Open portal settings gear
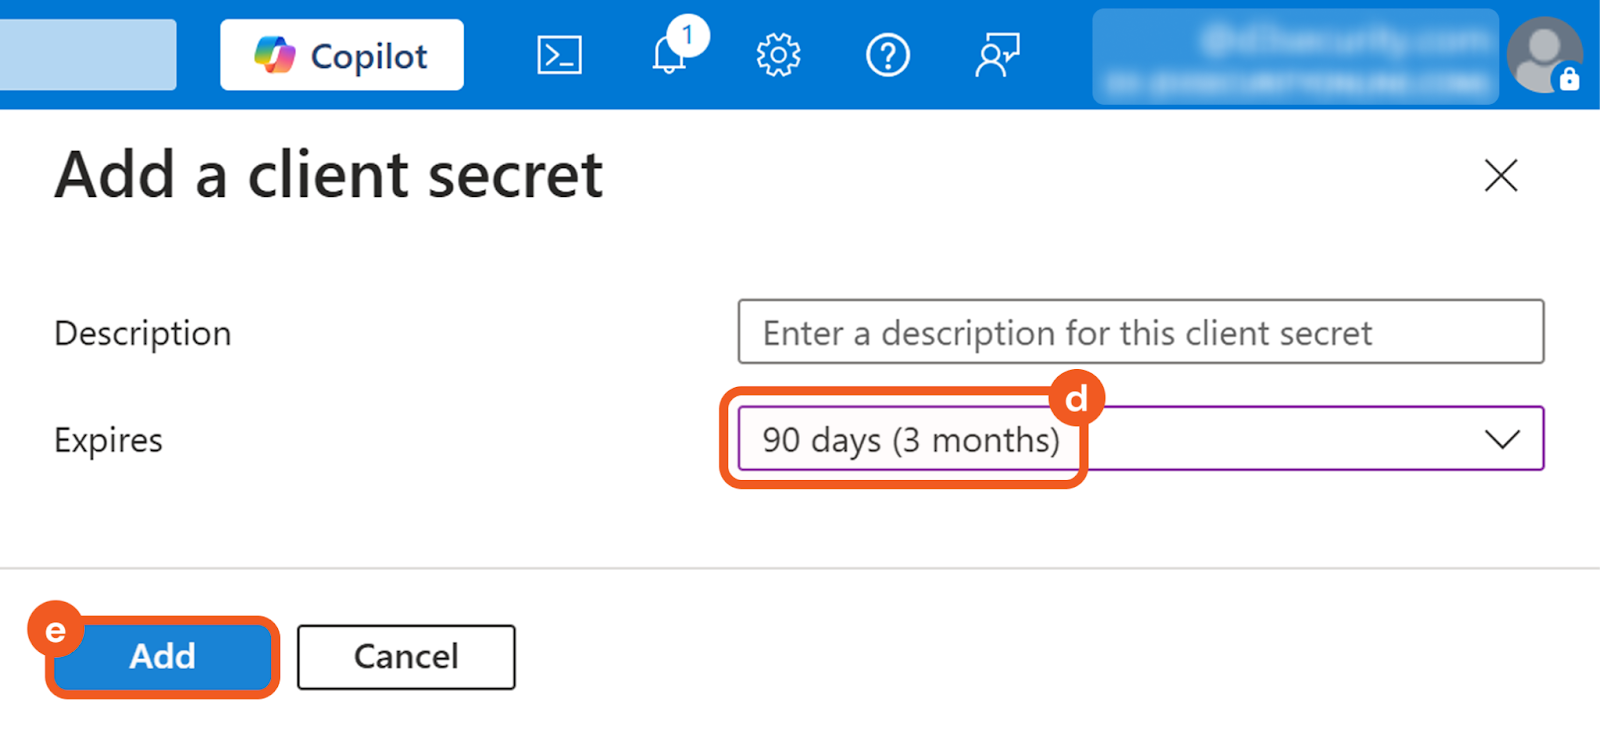 pyautogui.click(x=778, y=56)
